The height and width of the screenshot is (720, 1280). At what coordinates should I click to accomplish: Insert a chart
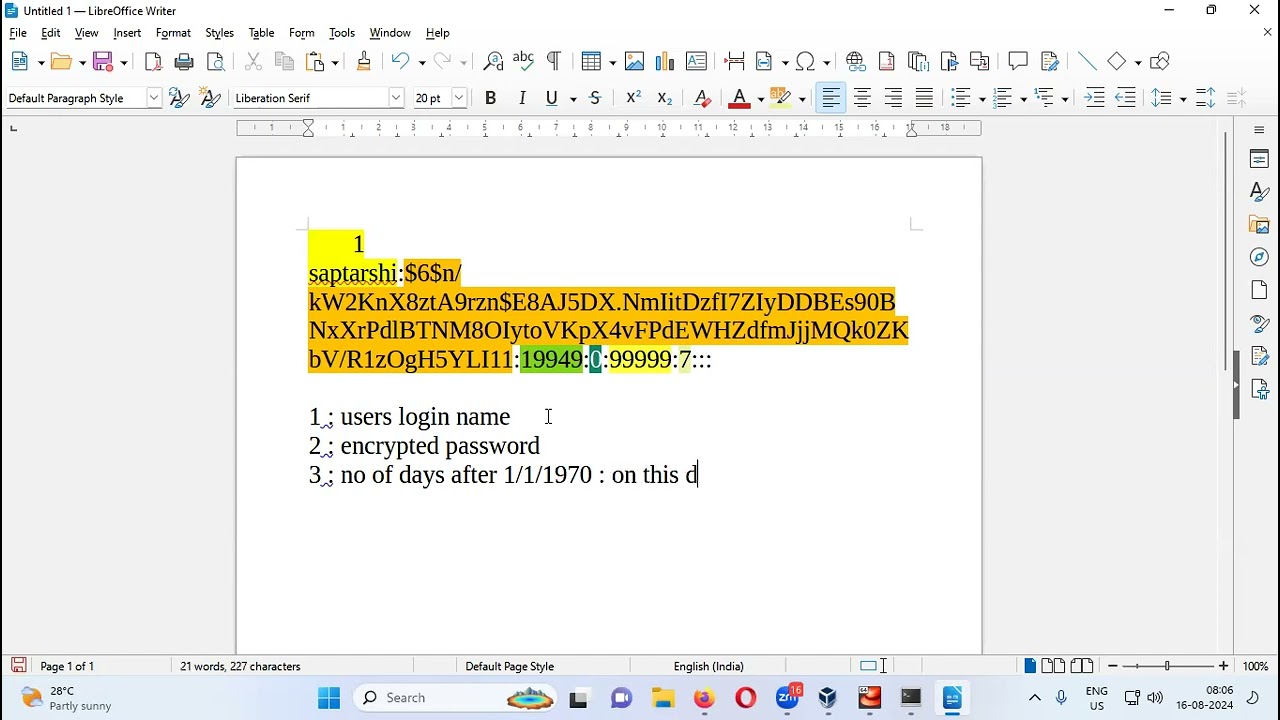click(x=665, y=62)
